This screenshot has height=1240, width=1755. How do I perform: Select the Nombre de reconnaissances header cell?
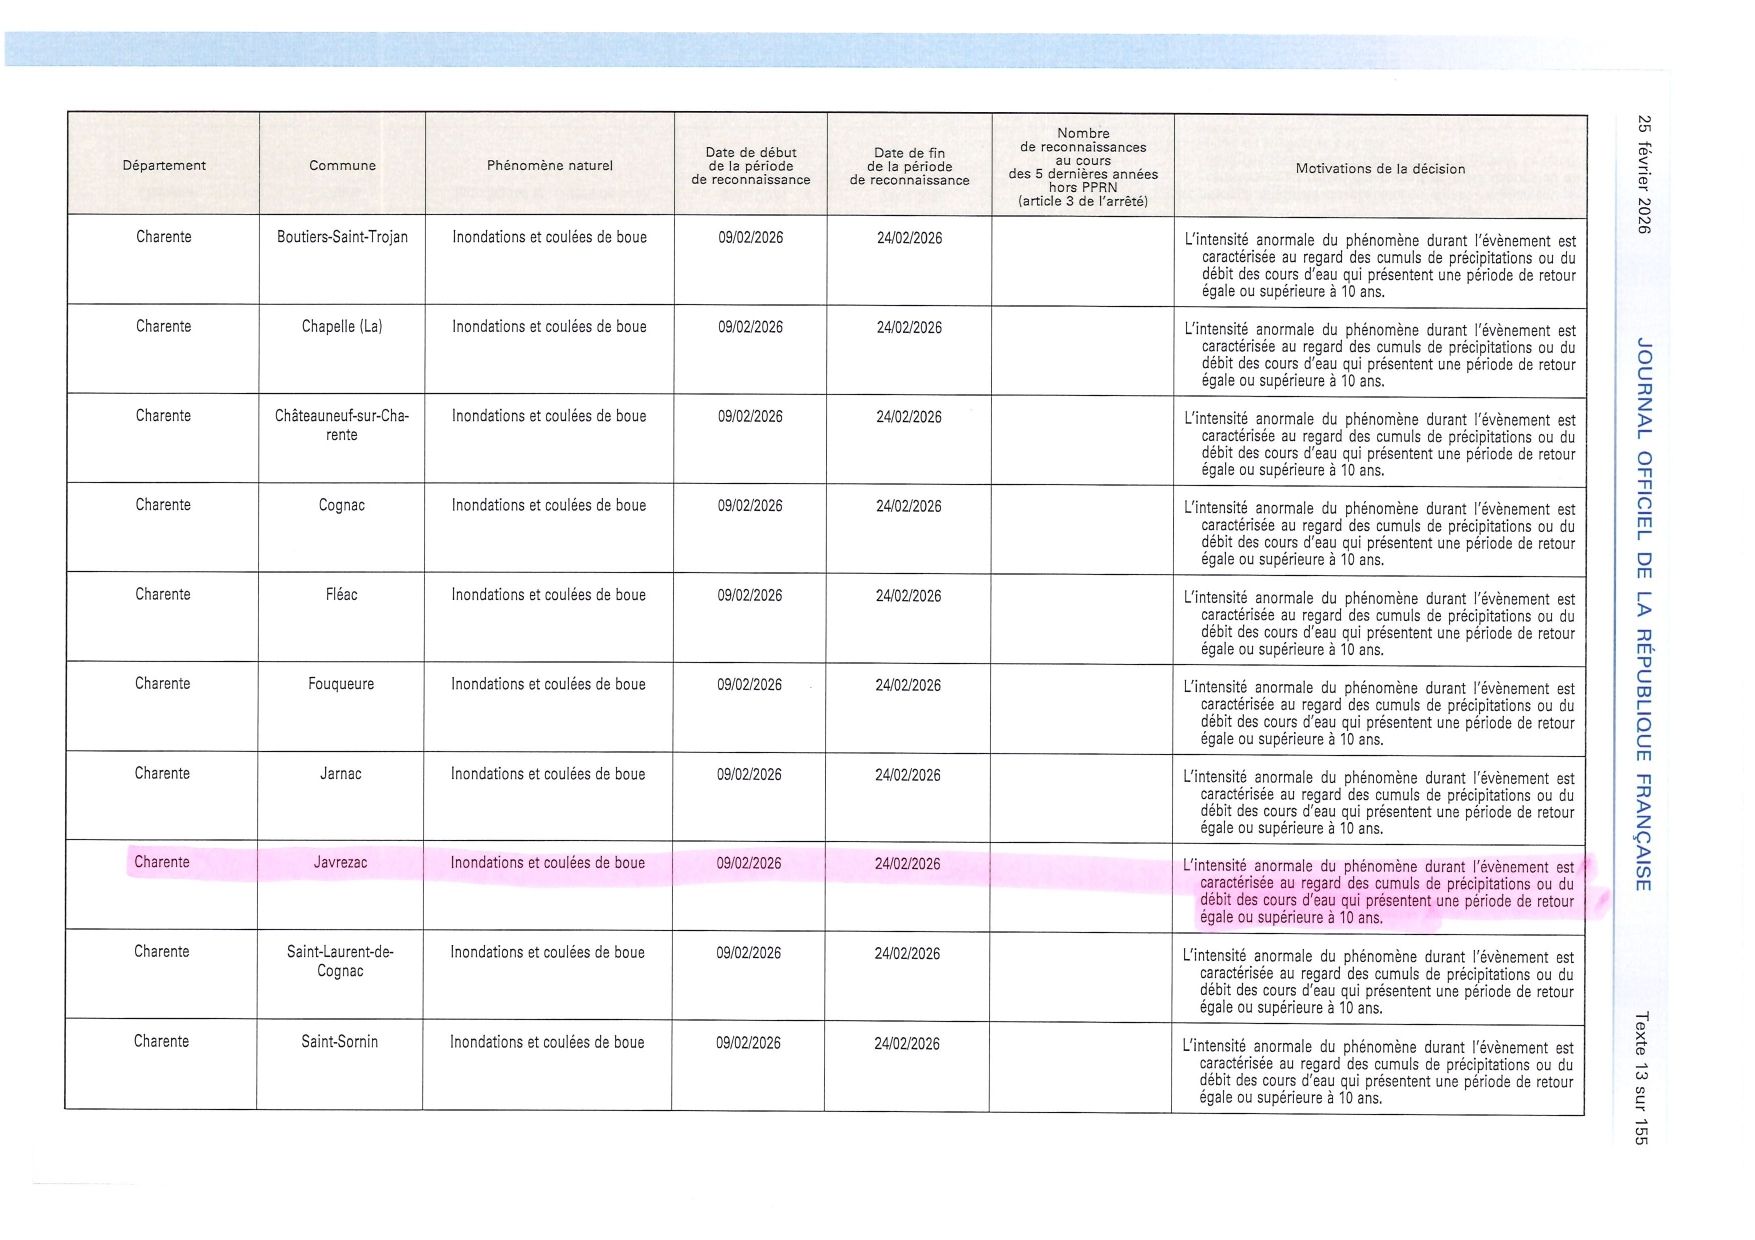click(x=1082, y=167)
